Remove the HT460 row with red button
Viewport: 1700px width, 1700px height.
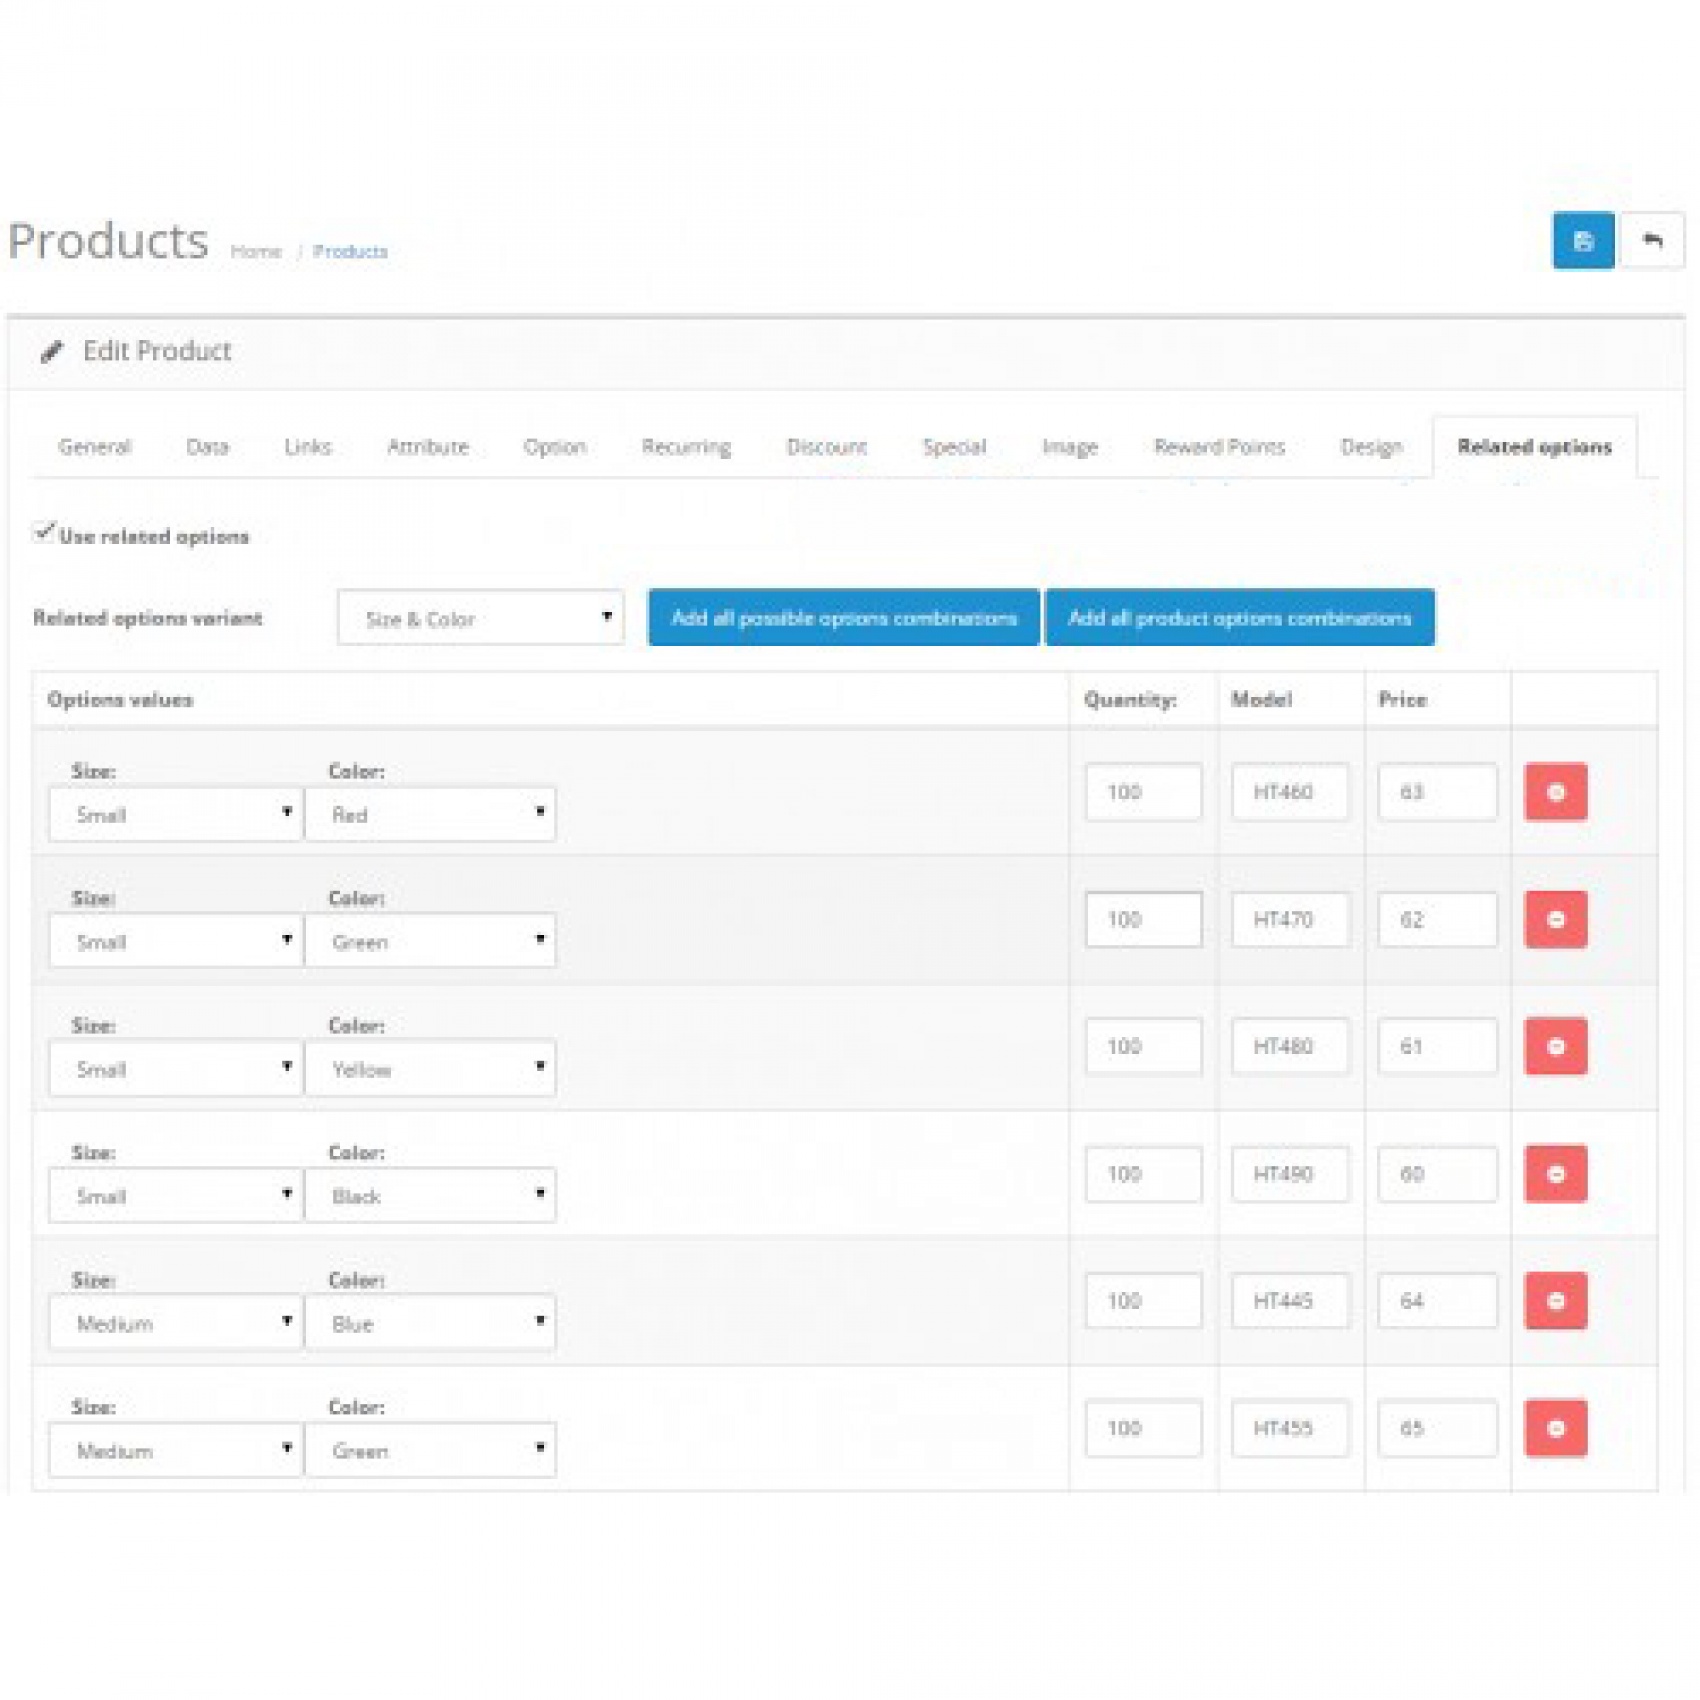(1555, 792)
